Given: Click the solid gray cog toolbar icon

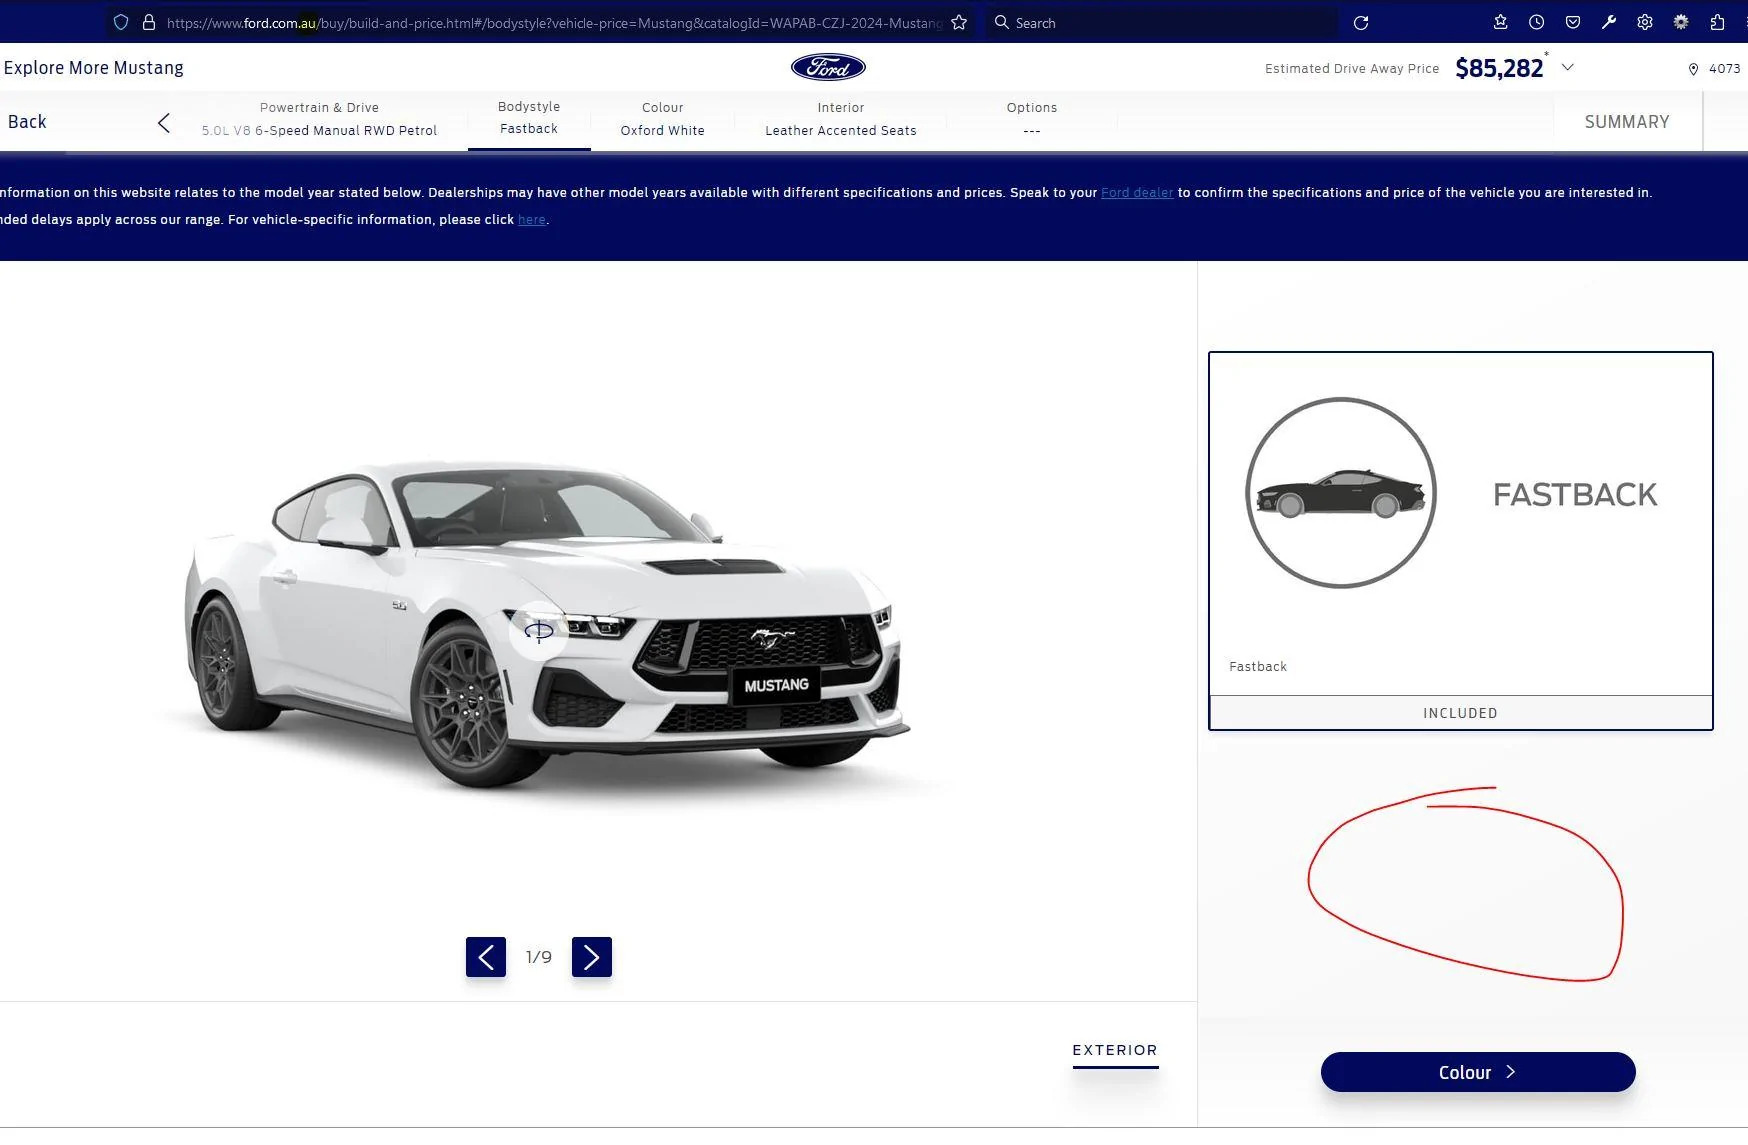Looking at the screenshot, I should 1681,22.
